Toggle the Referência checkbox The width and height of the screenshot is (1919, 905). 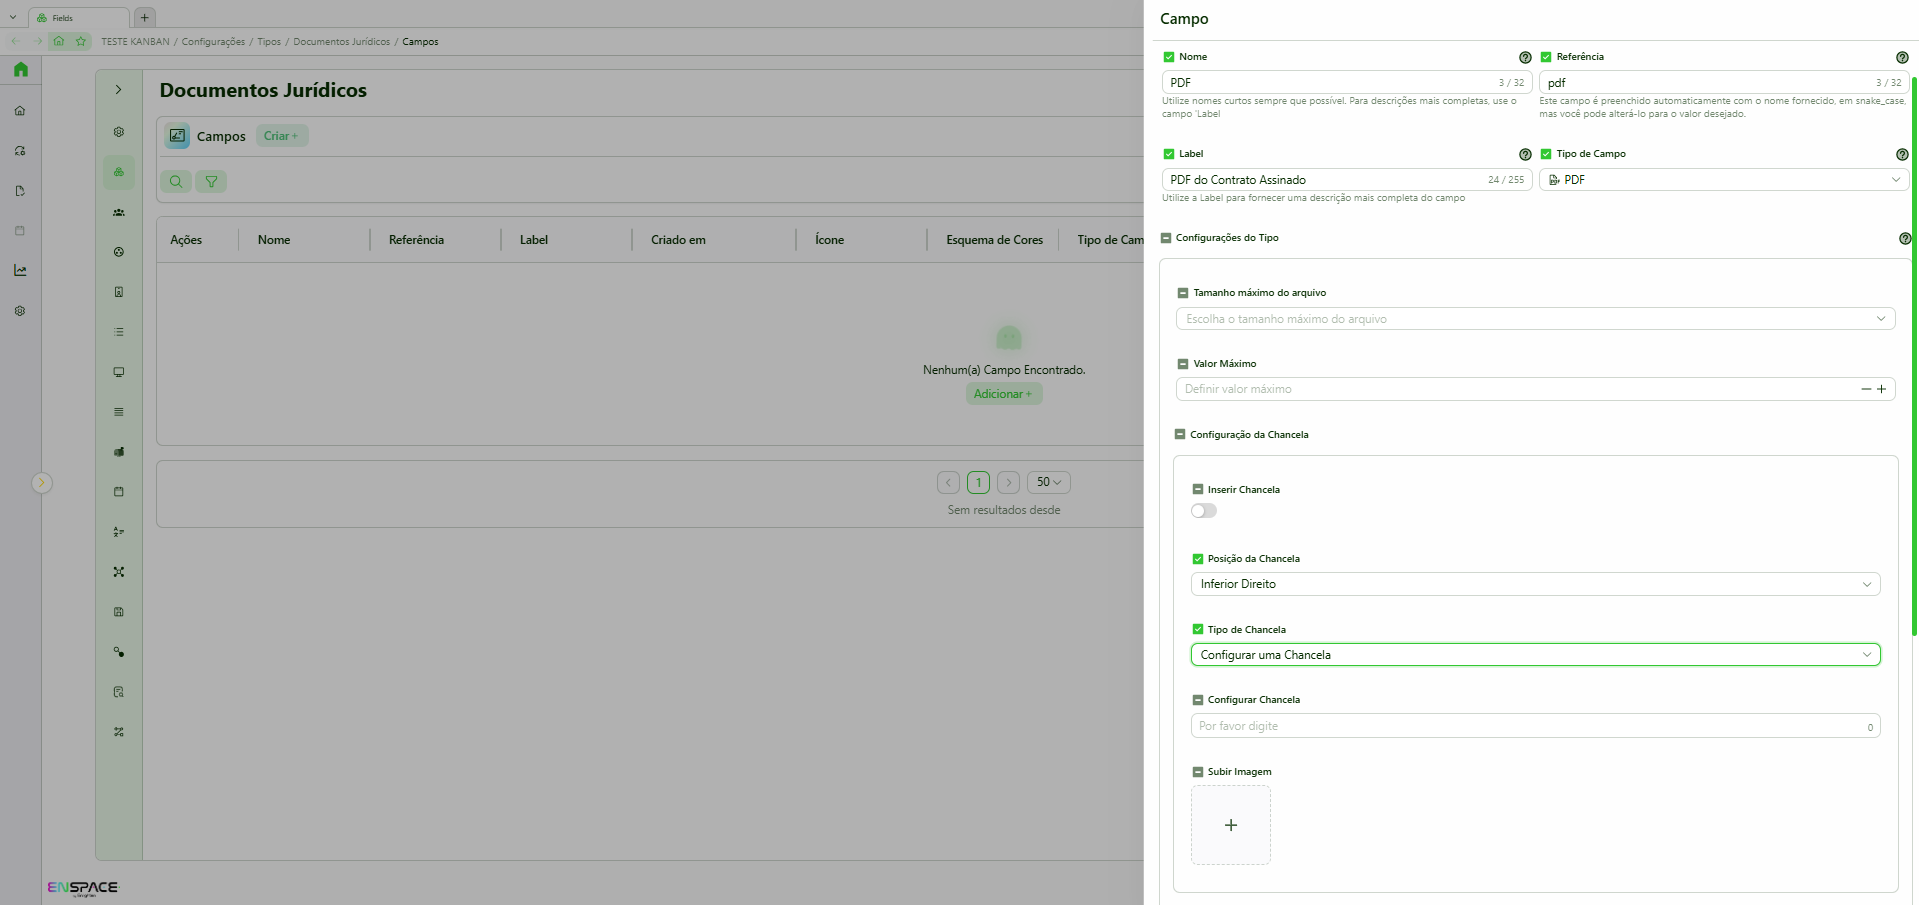(x=1546, y=57)
